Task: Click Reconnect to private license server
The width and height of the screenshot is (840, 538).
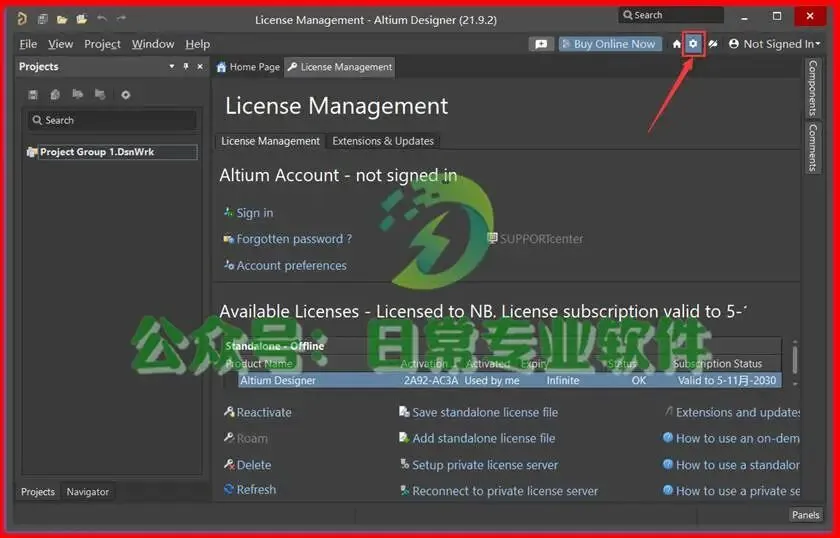Action: (x=499, y=491)
